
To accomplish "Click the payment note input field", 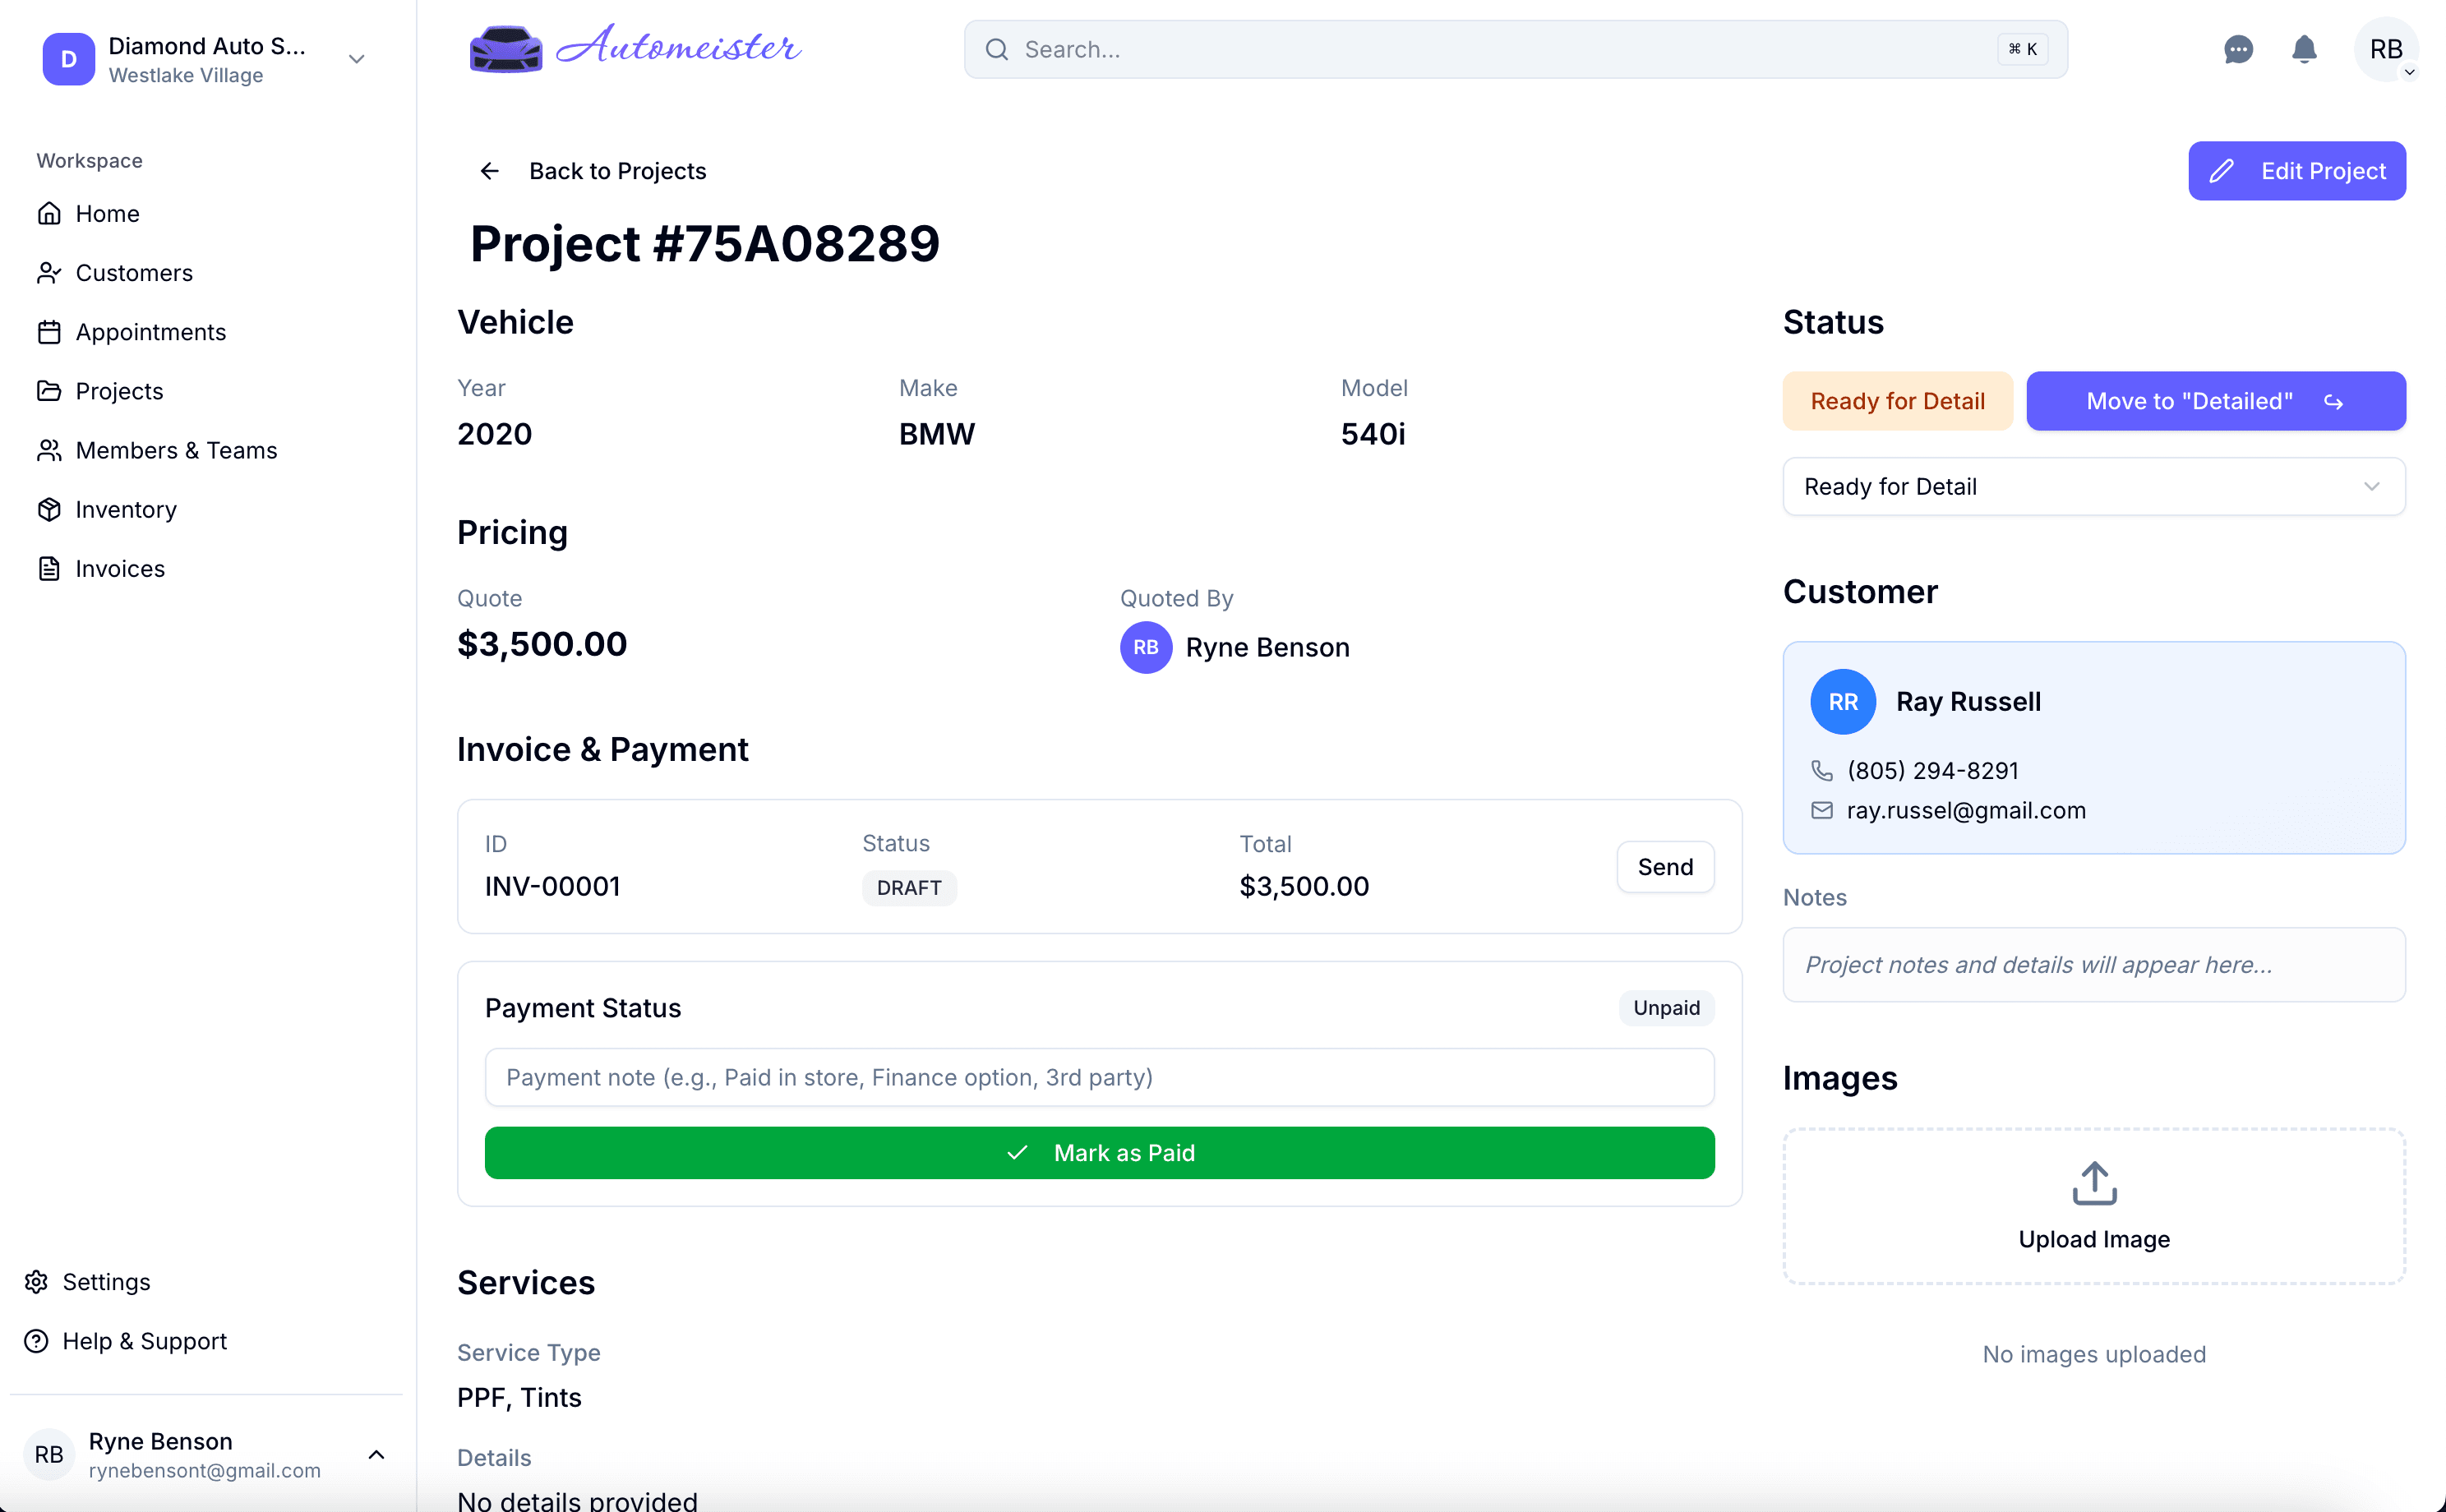I will pyautogui.click(x=1099, y=1077).
